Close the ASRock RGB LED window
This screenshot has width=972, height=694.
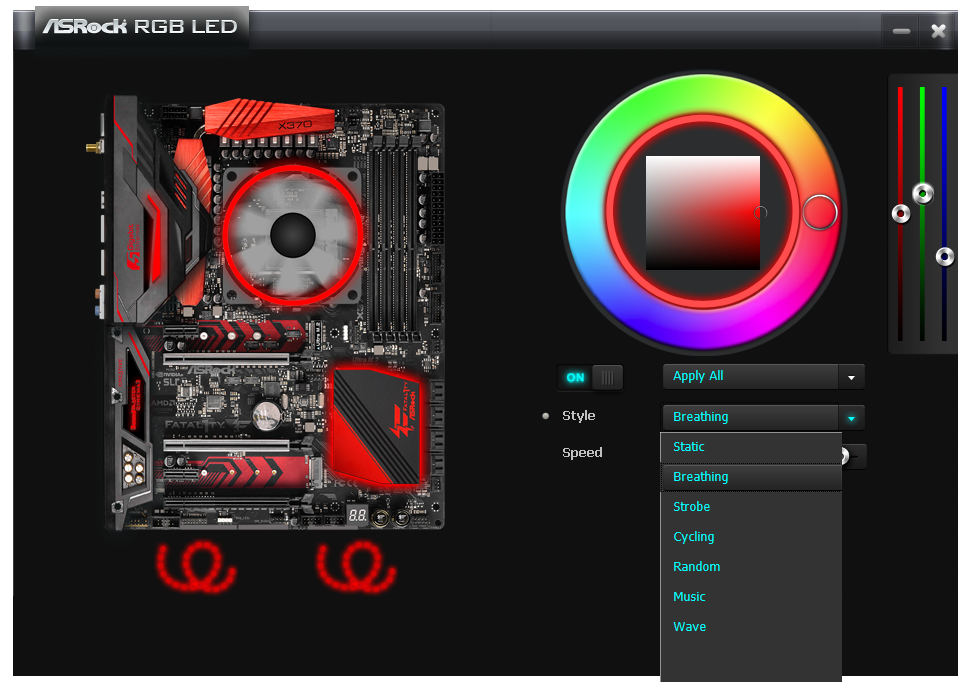click(x=938, y=31)
